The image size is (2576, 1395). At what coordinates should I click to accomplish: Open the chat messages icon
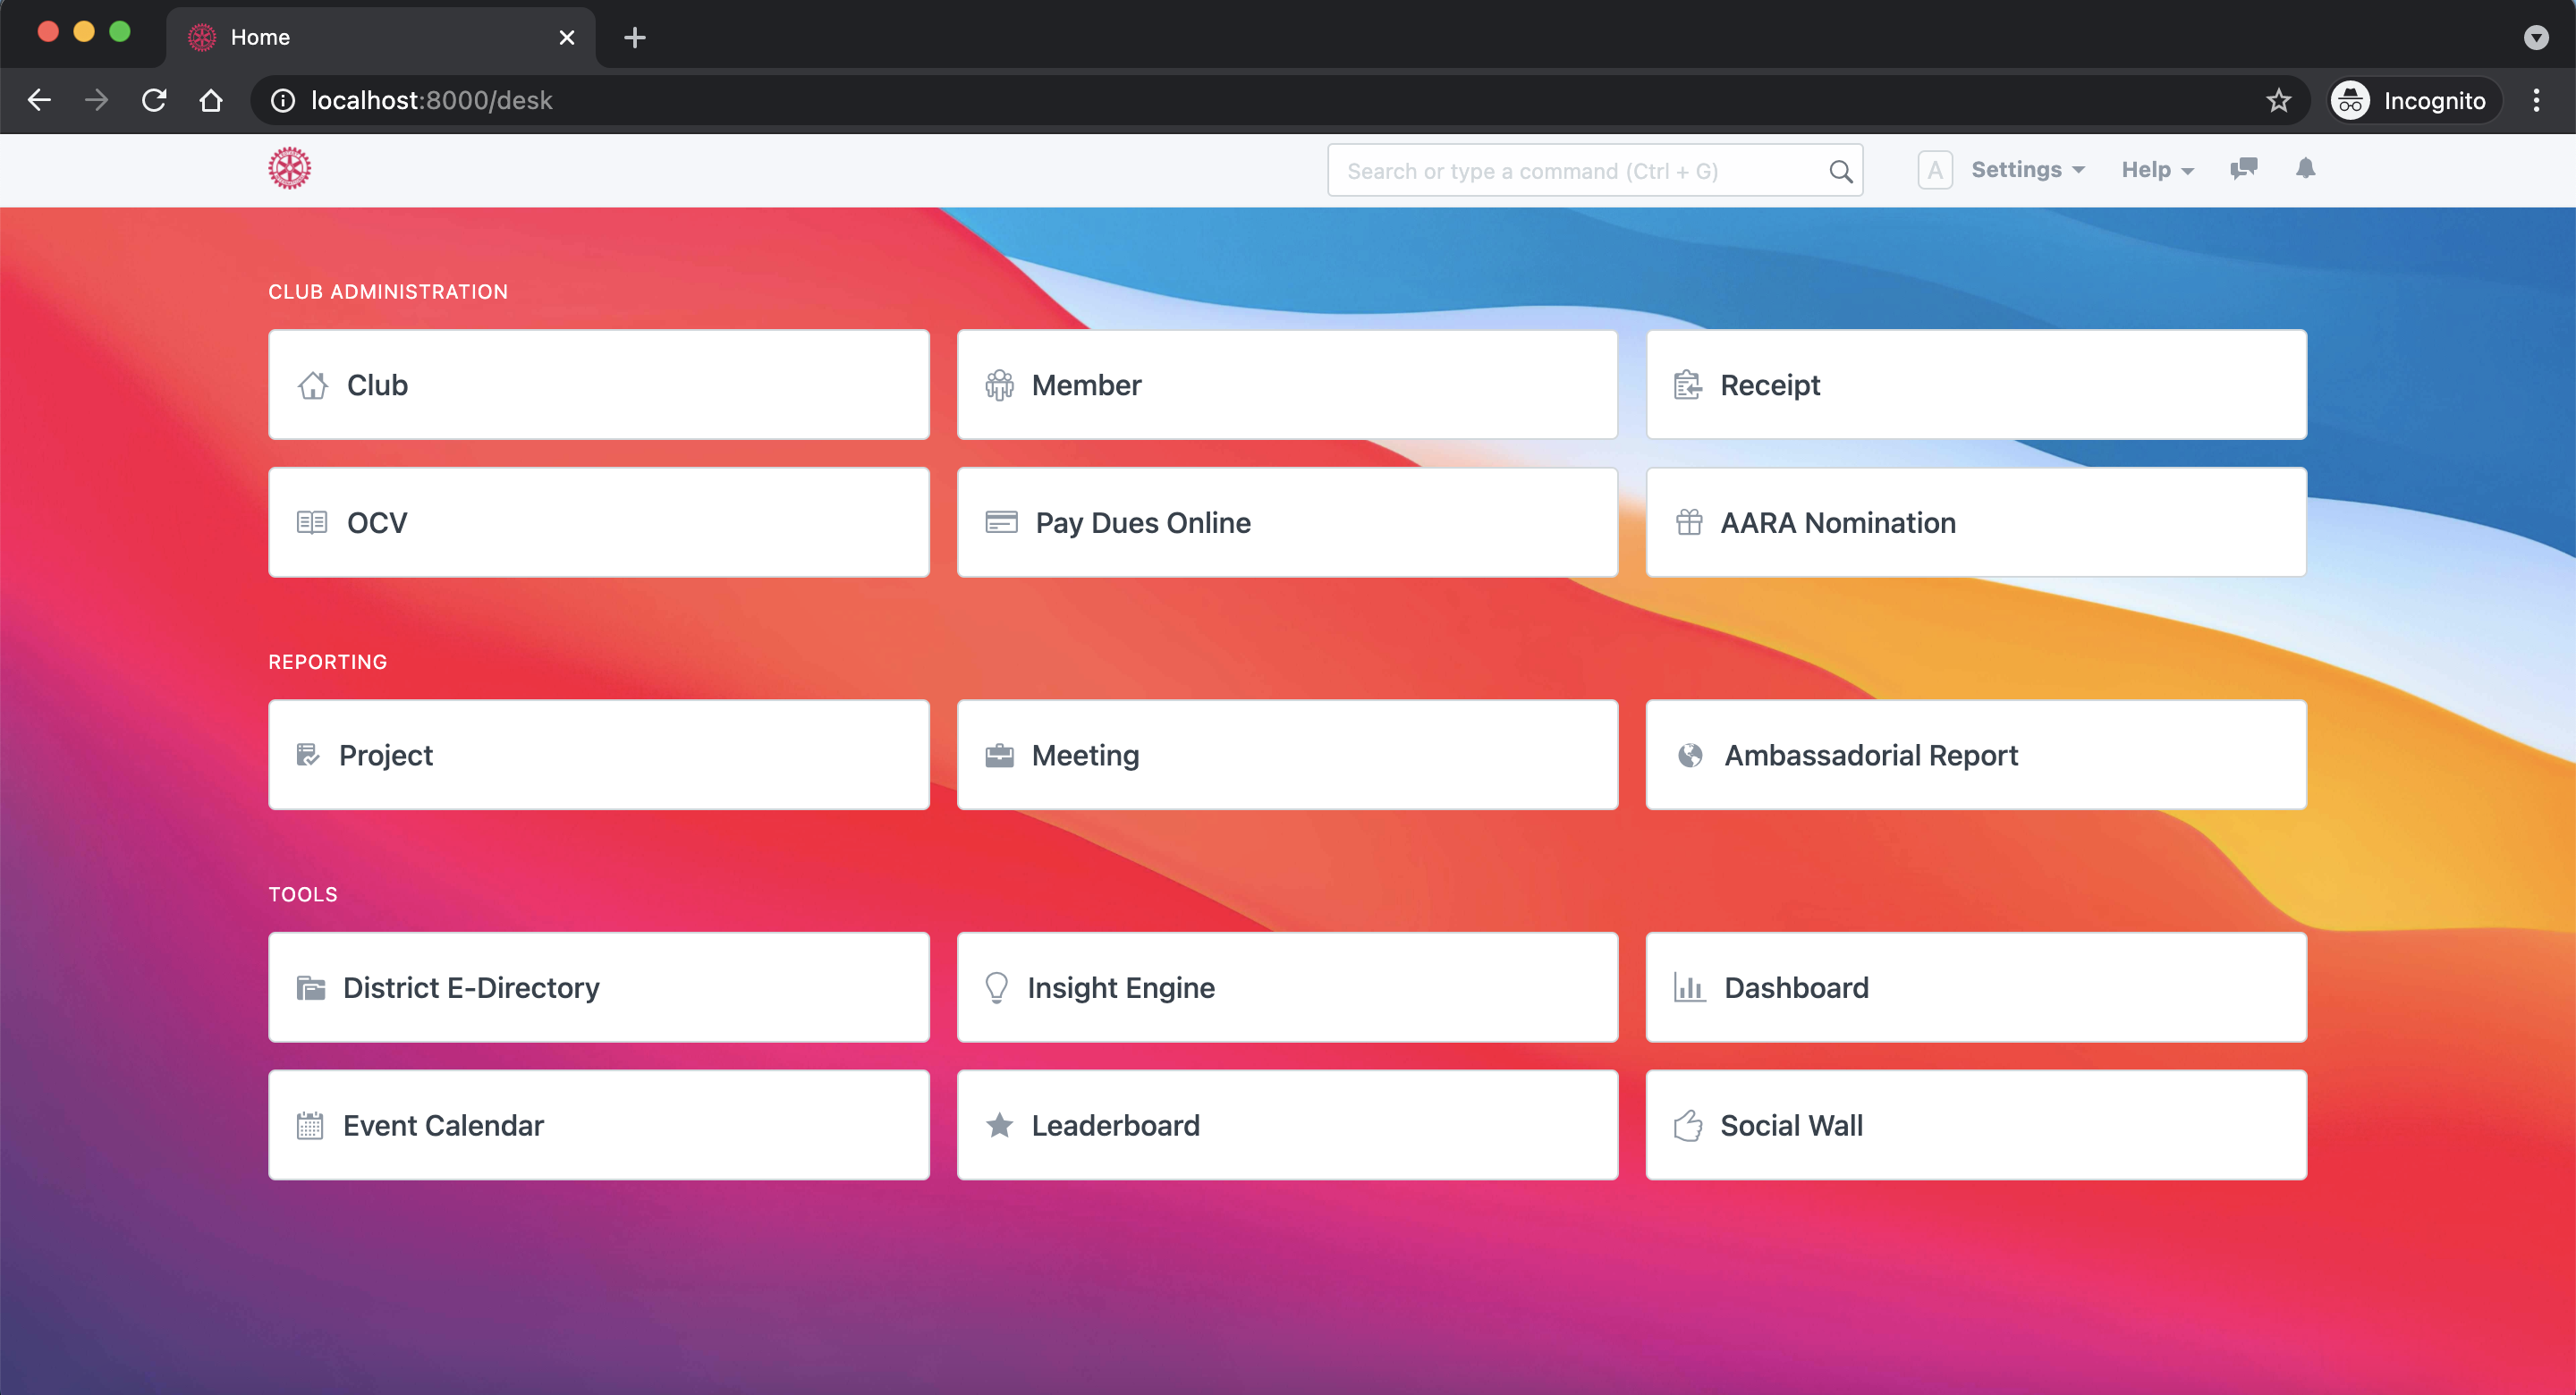tap(2243, 169)
